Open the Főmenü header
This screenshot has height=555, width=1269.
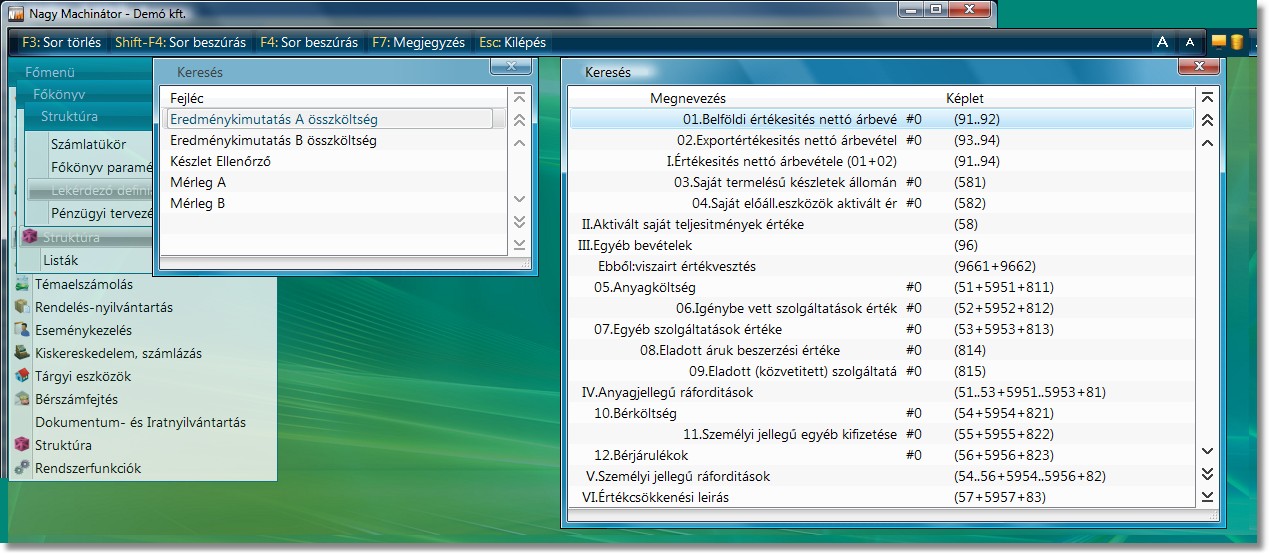(x=50, y=72)
